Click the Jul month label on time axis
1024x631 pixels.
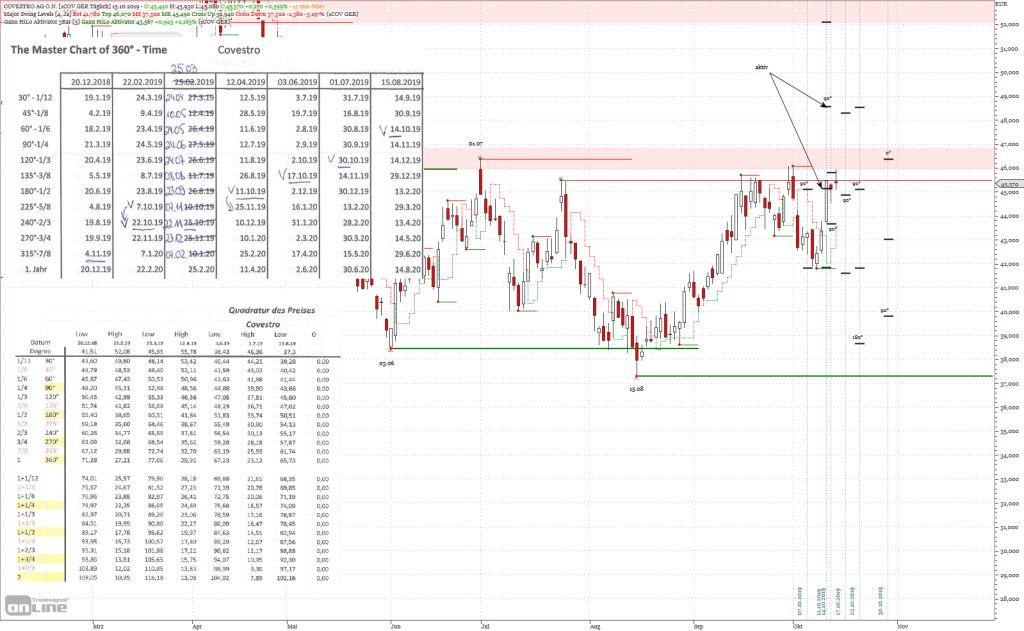click(x=485, y=626)
